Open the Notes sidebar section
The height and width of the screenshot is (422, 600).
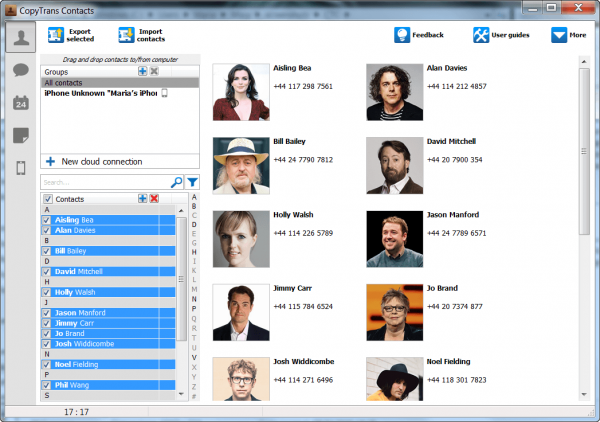point(21,135)
